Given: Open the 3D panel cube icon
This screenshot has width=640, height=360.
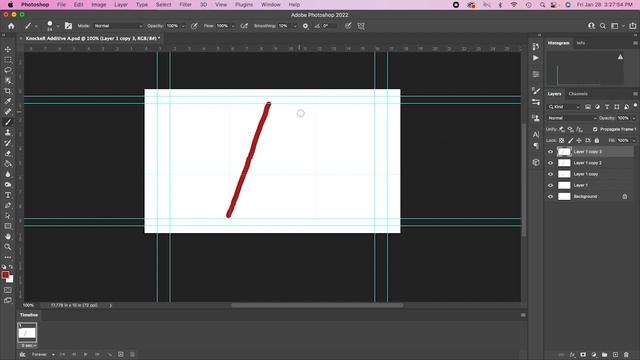Looking at the screenshot, I should coord(536,162).
